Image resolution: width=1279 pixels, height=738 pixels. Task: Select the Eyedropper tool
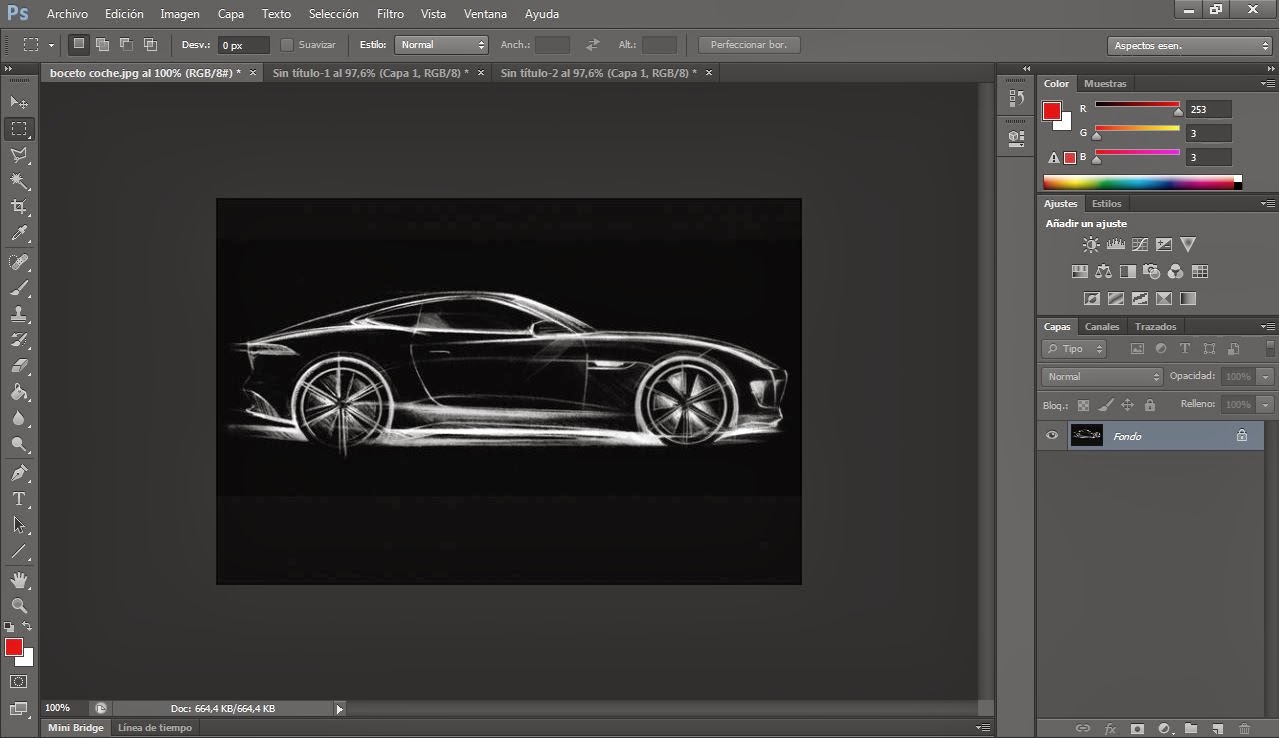[x=19, y=234]
